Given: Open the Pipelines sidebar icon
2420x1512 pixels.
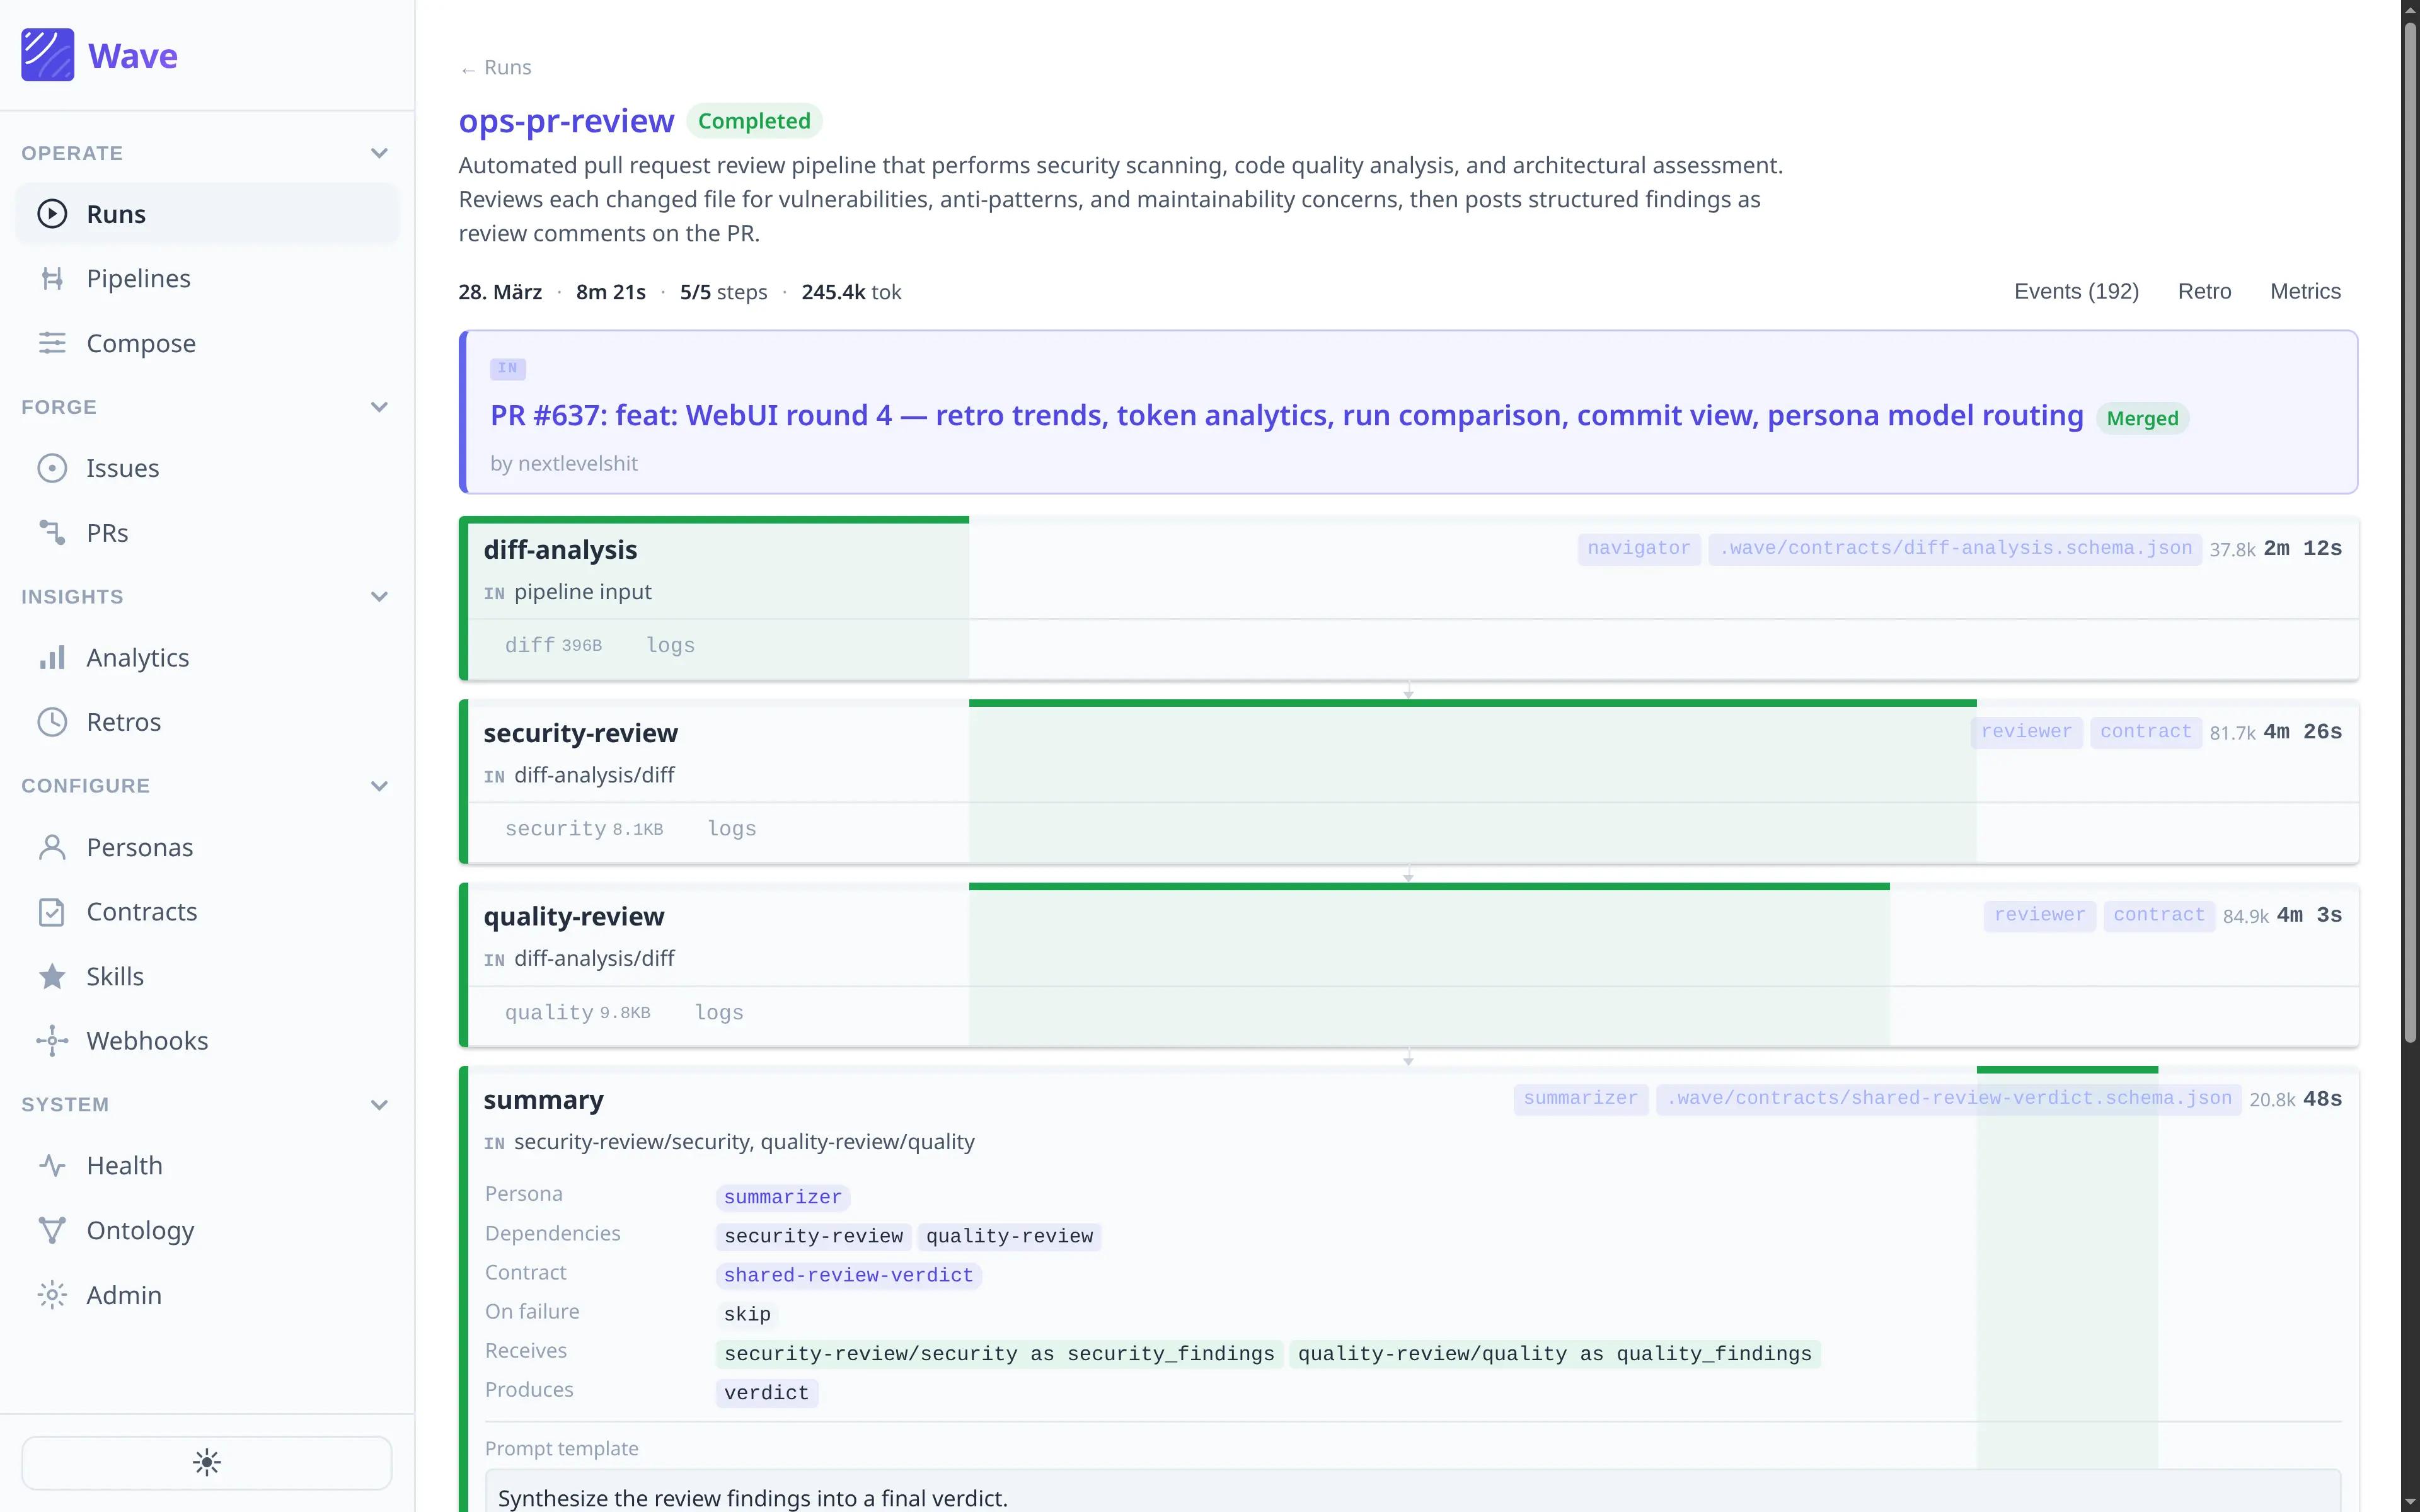Looking at the screenshot, I should point(52,279).
